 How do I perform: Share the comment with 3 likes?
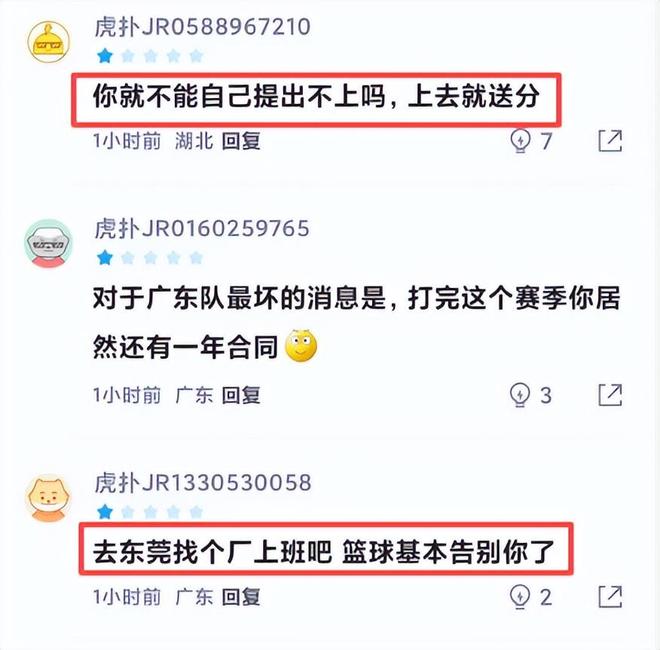point(610,395)
